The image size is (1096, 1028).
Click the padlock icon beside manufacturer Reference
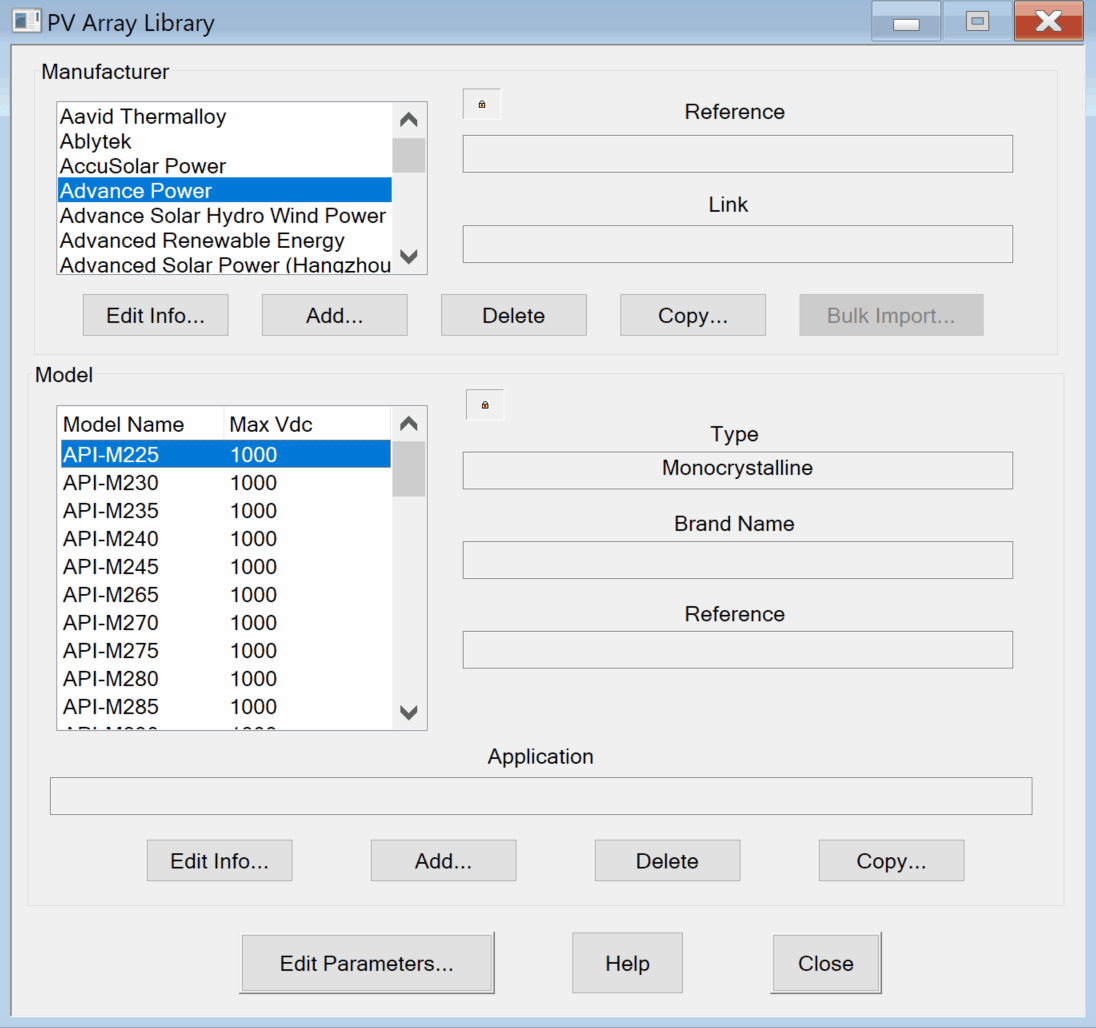coord(481,103)
